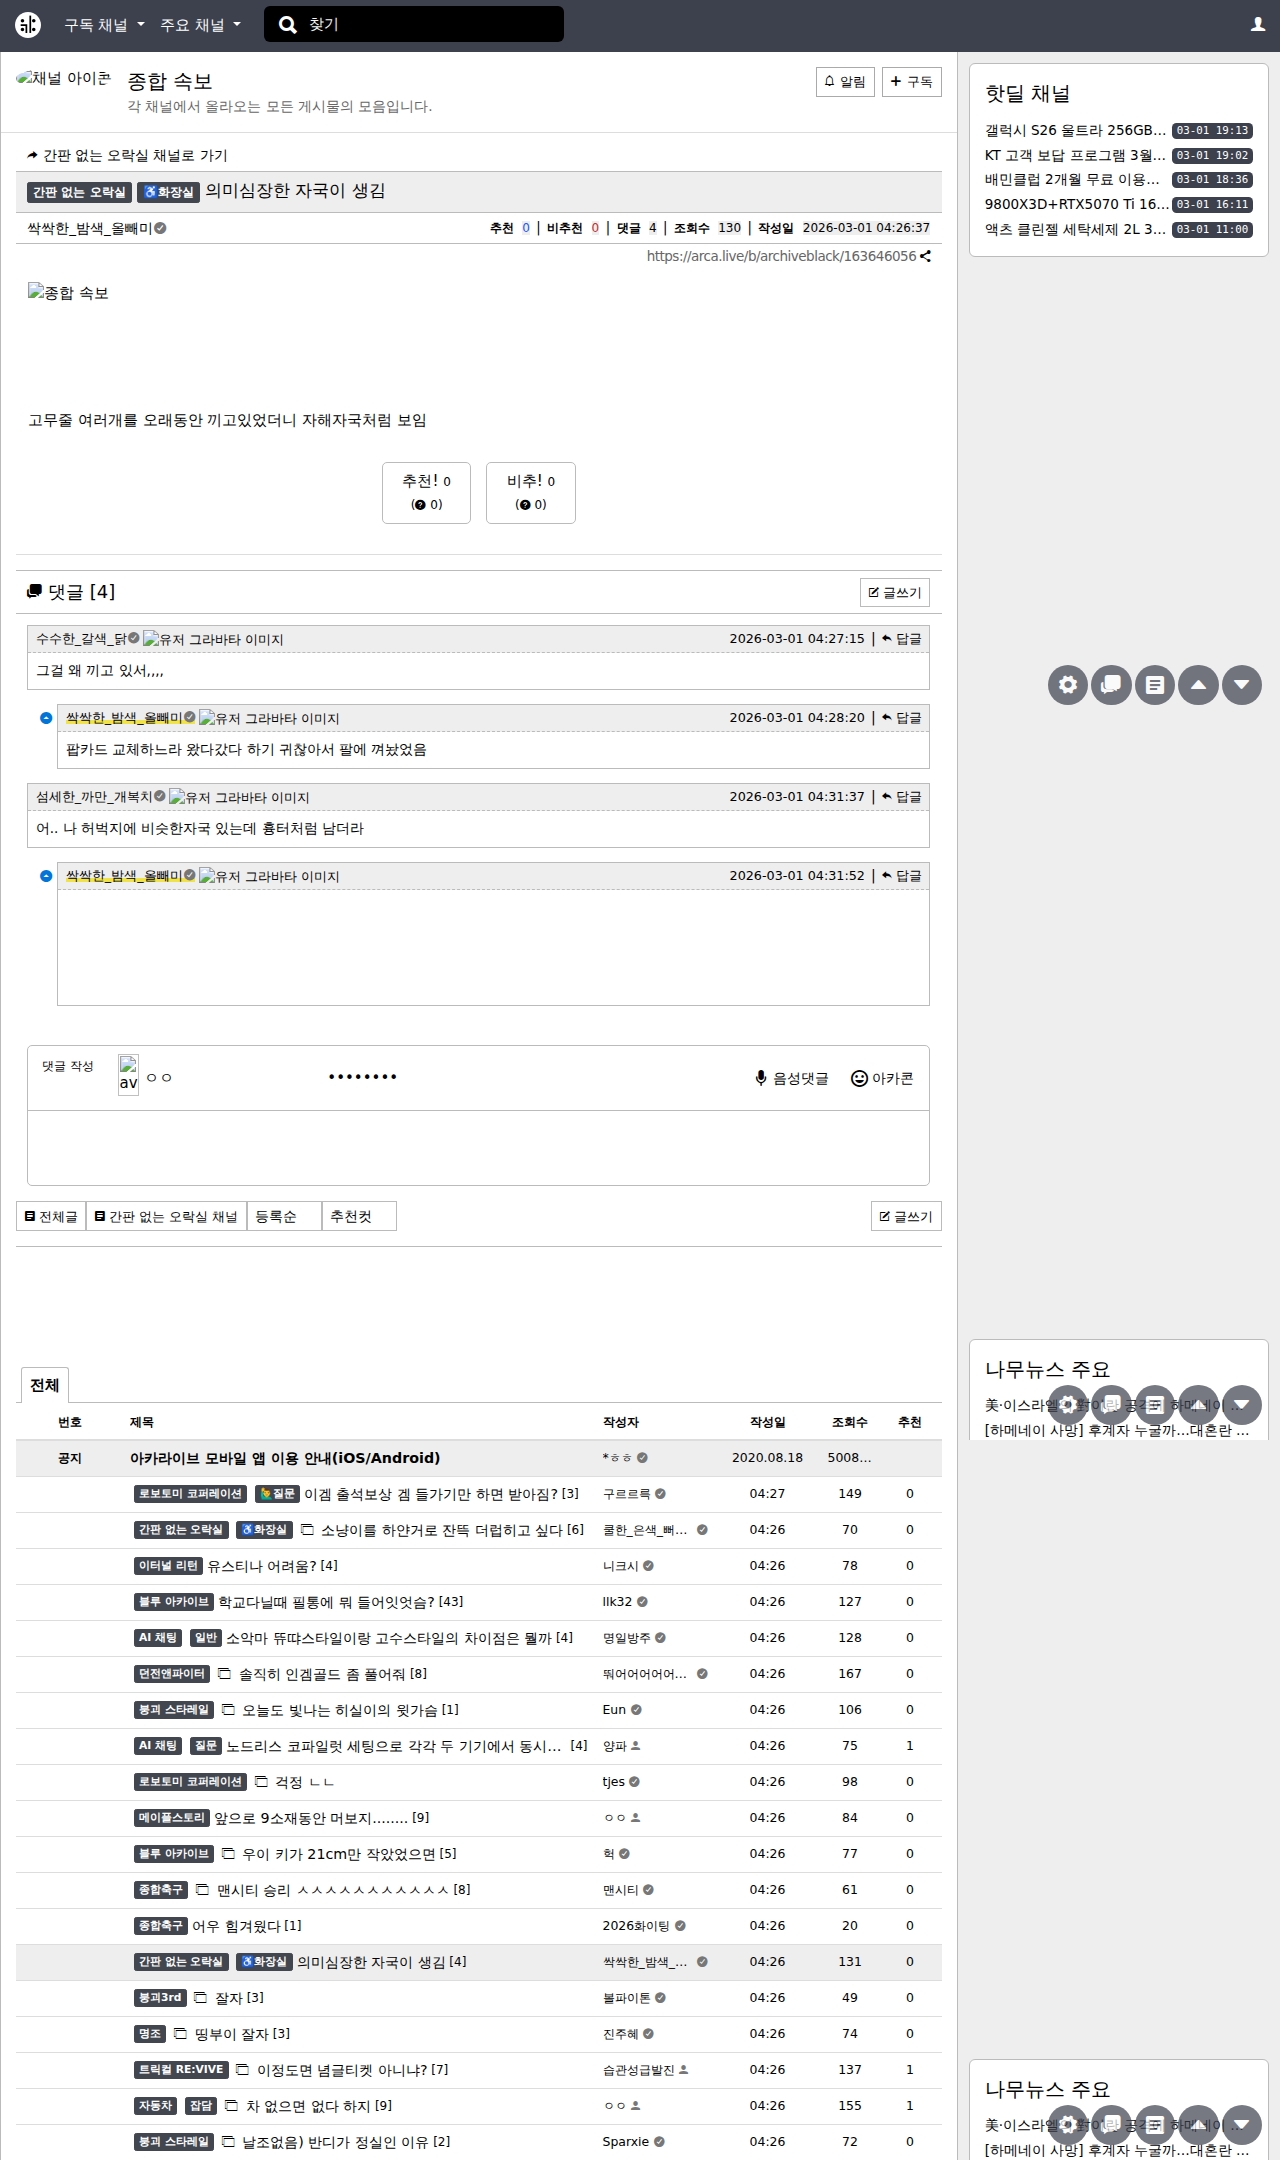Open the arca.live/b/archiveblack post URL
Screen dimensions: 1280x2160
[x=781, y=256]
